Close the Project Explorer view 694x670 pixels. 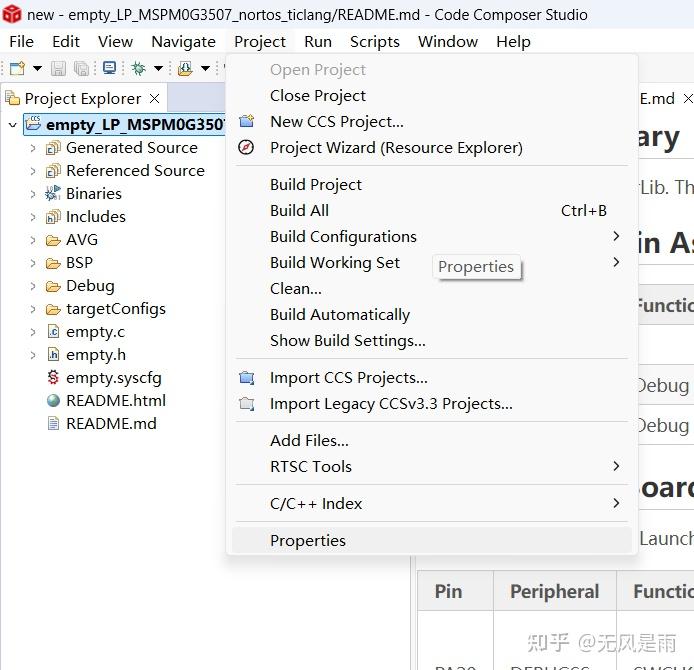click(x=154, y=98)
